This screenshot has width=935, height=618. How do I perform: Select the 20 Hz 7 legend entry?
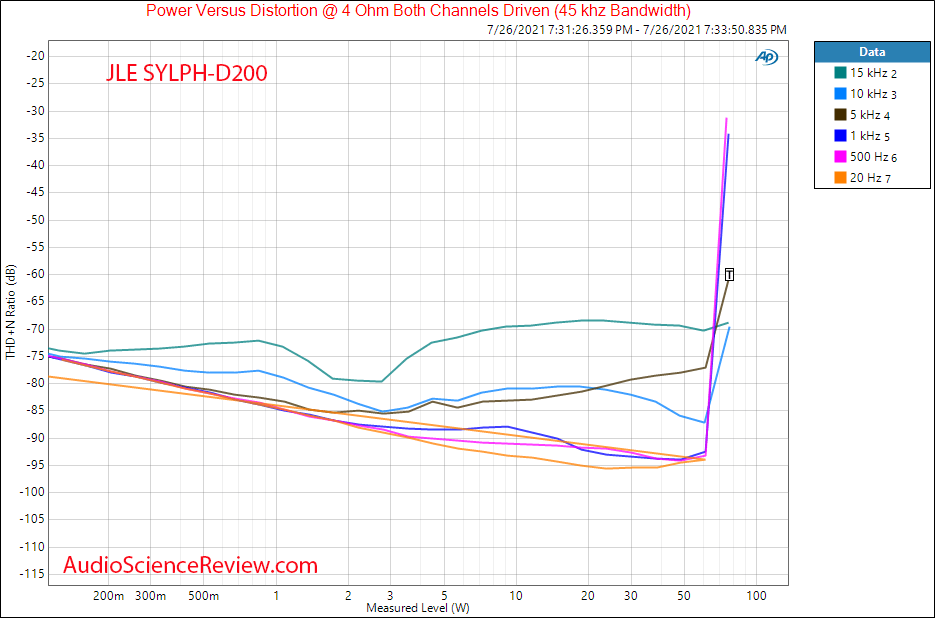pyautogui.click(x=863, y=178)
